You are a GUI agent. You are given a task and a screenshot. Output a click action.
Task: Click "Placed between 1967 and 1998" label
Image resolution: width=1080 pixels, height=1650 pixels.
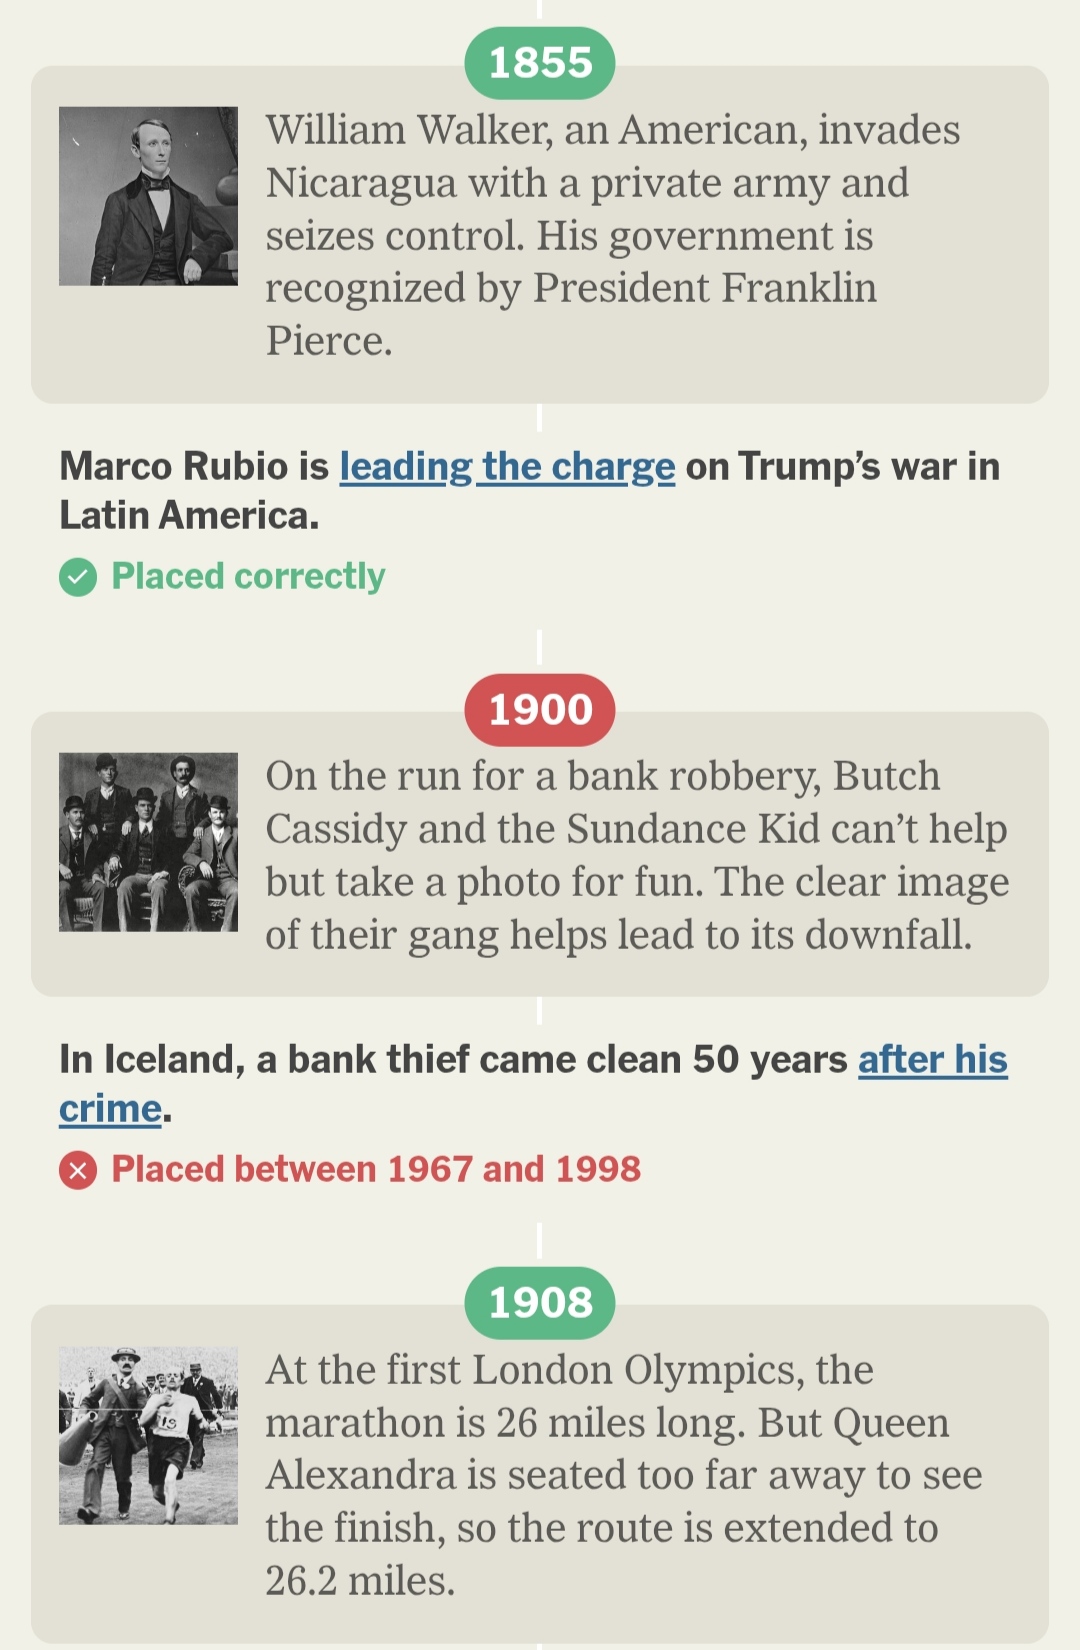pos(376,1170)
